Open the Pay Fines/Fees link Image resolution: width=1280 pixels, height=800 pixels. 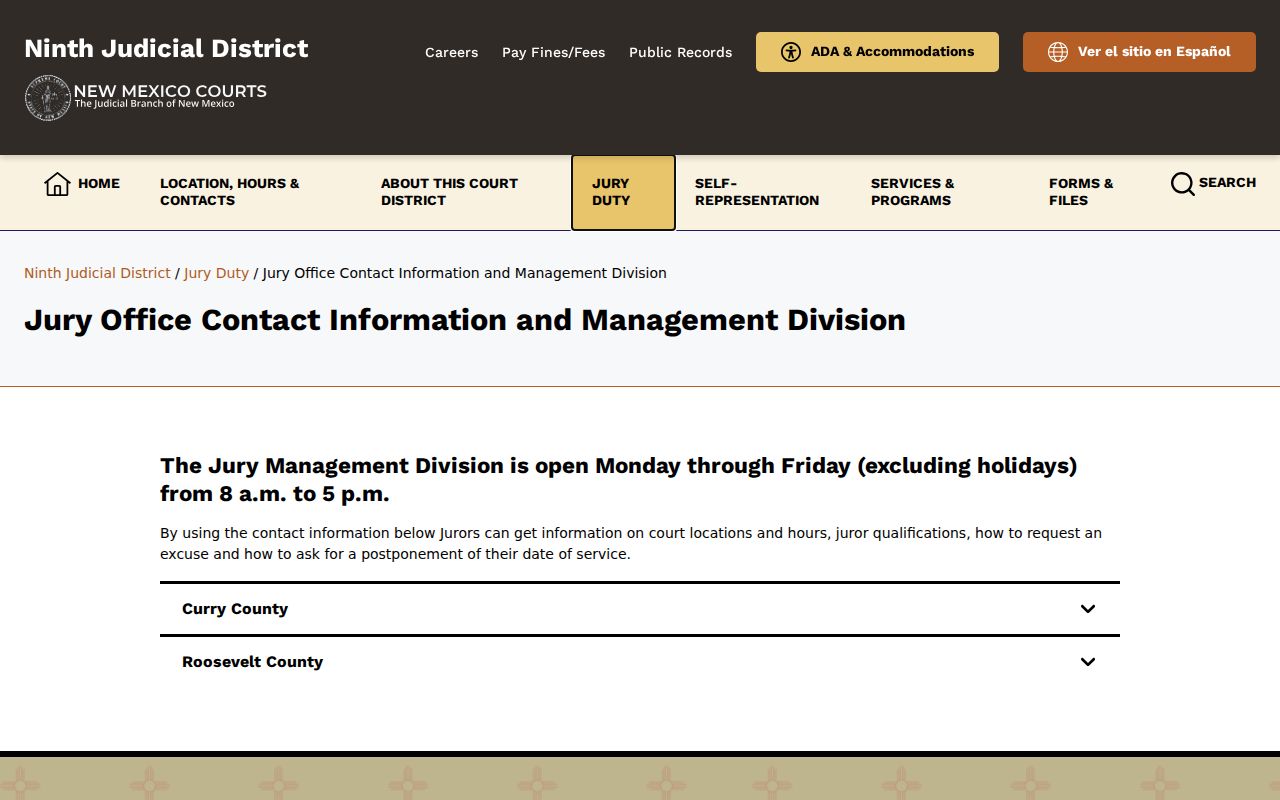click(553, 52)
